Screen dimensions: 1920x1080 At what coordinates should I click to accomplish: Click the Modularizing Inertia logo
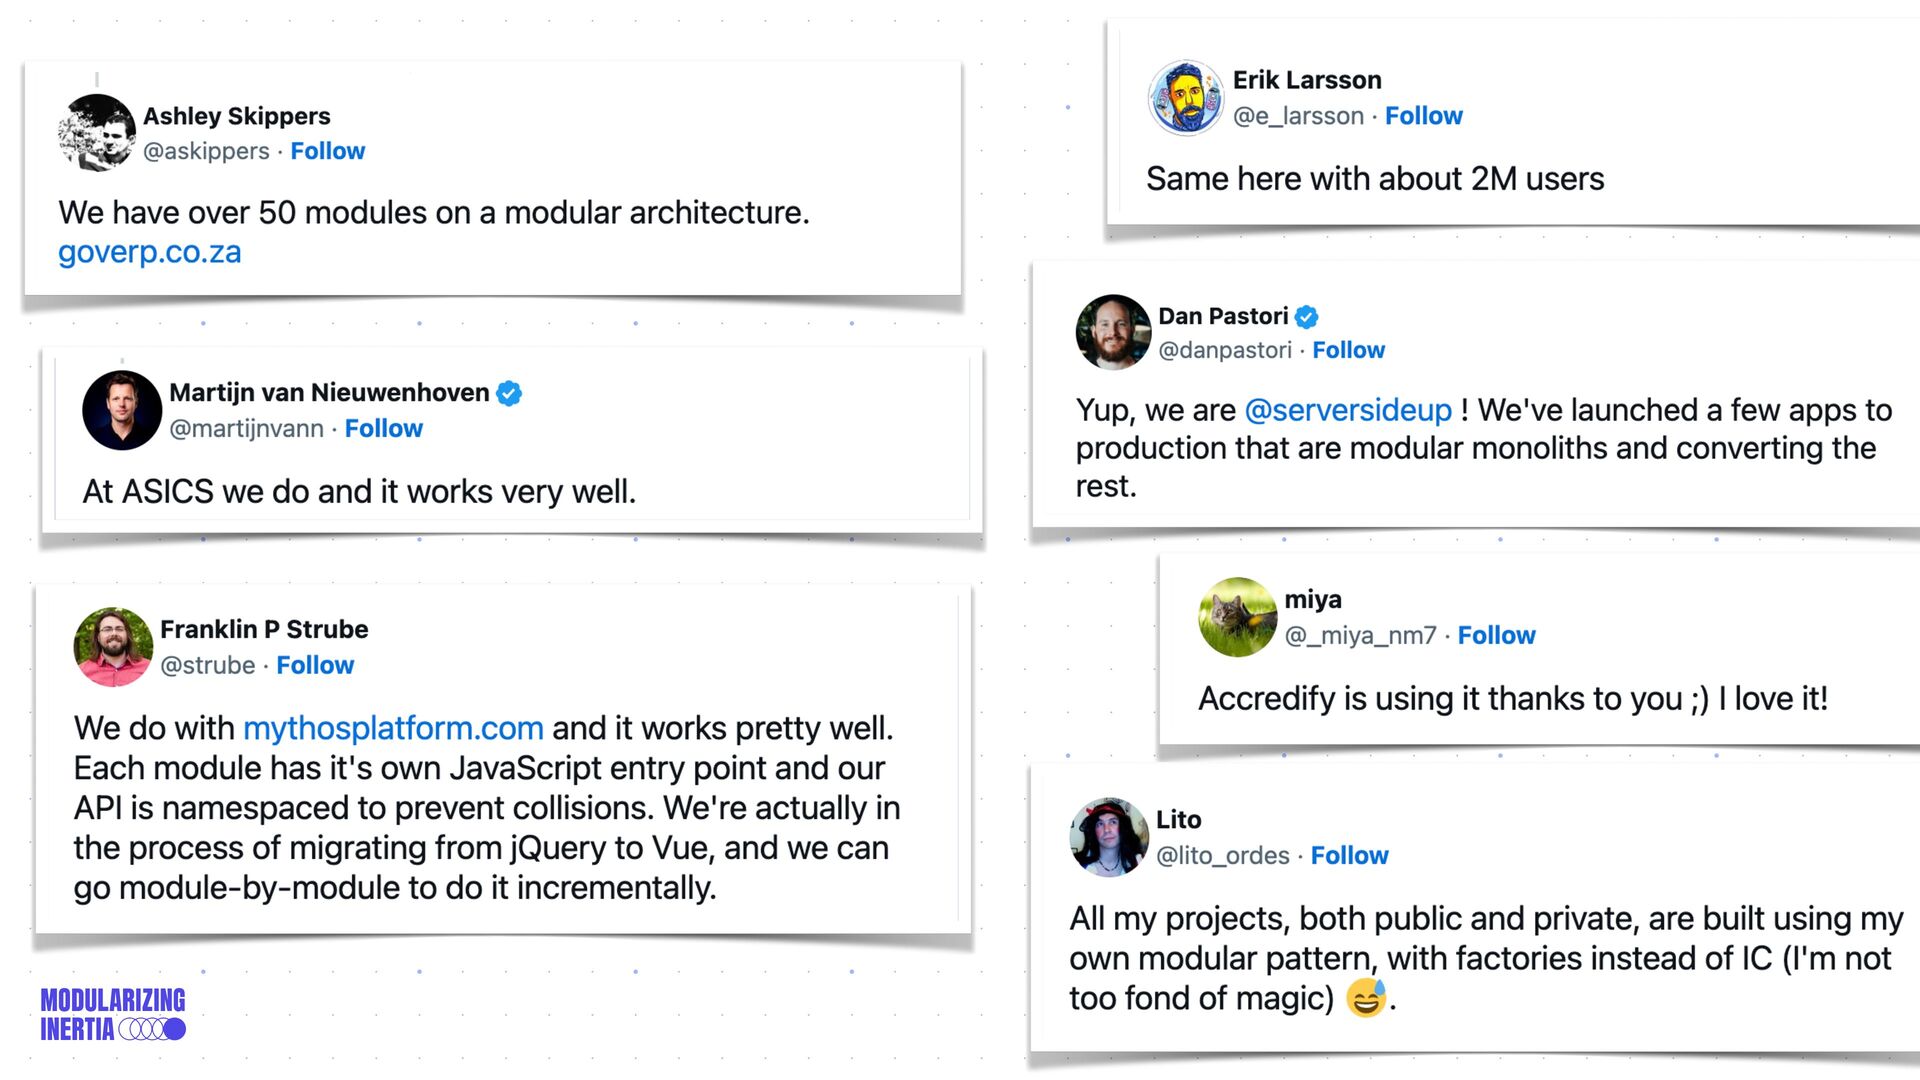[113, 1014]
